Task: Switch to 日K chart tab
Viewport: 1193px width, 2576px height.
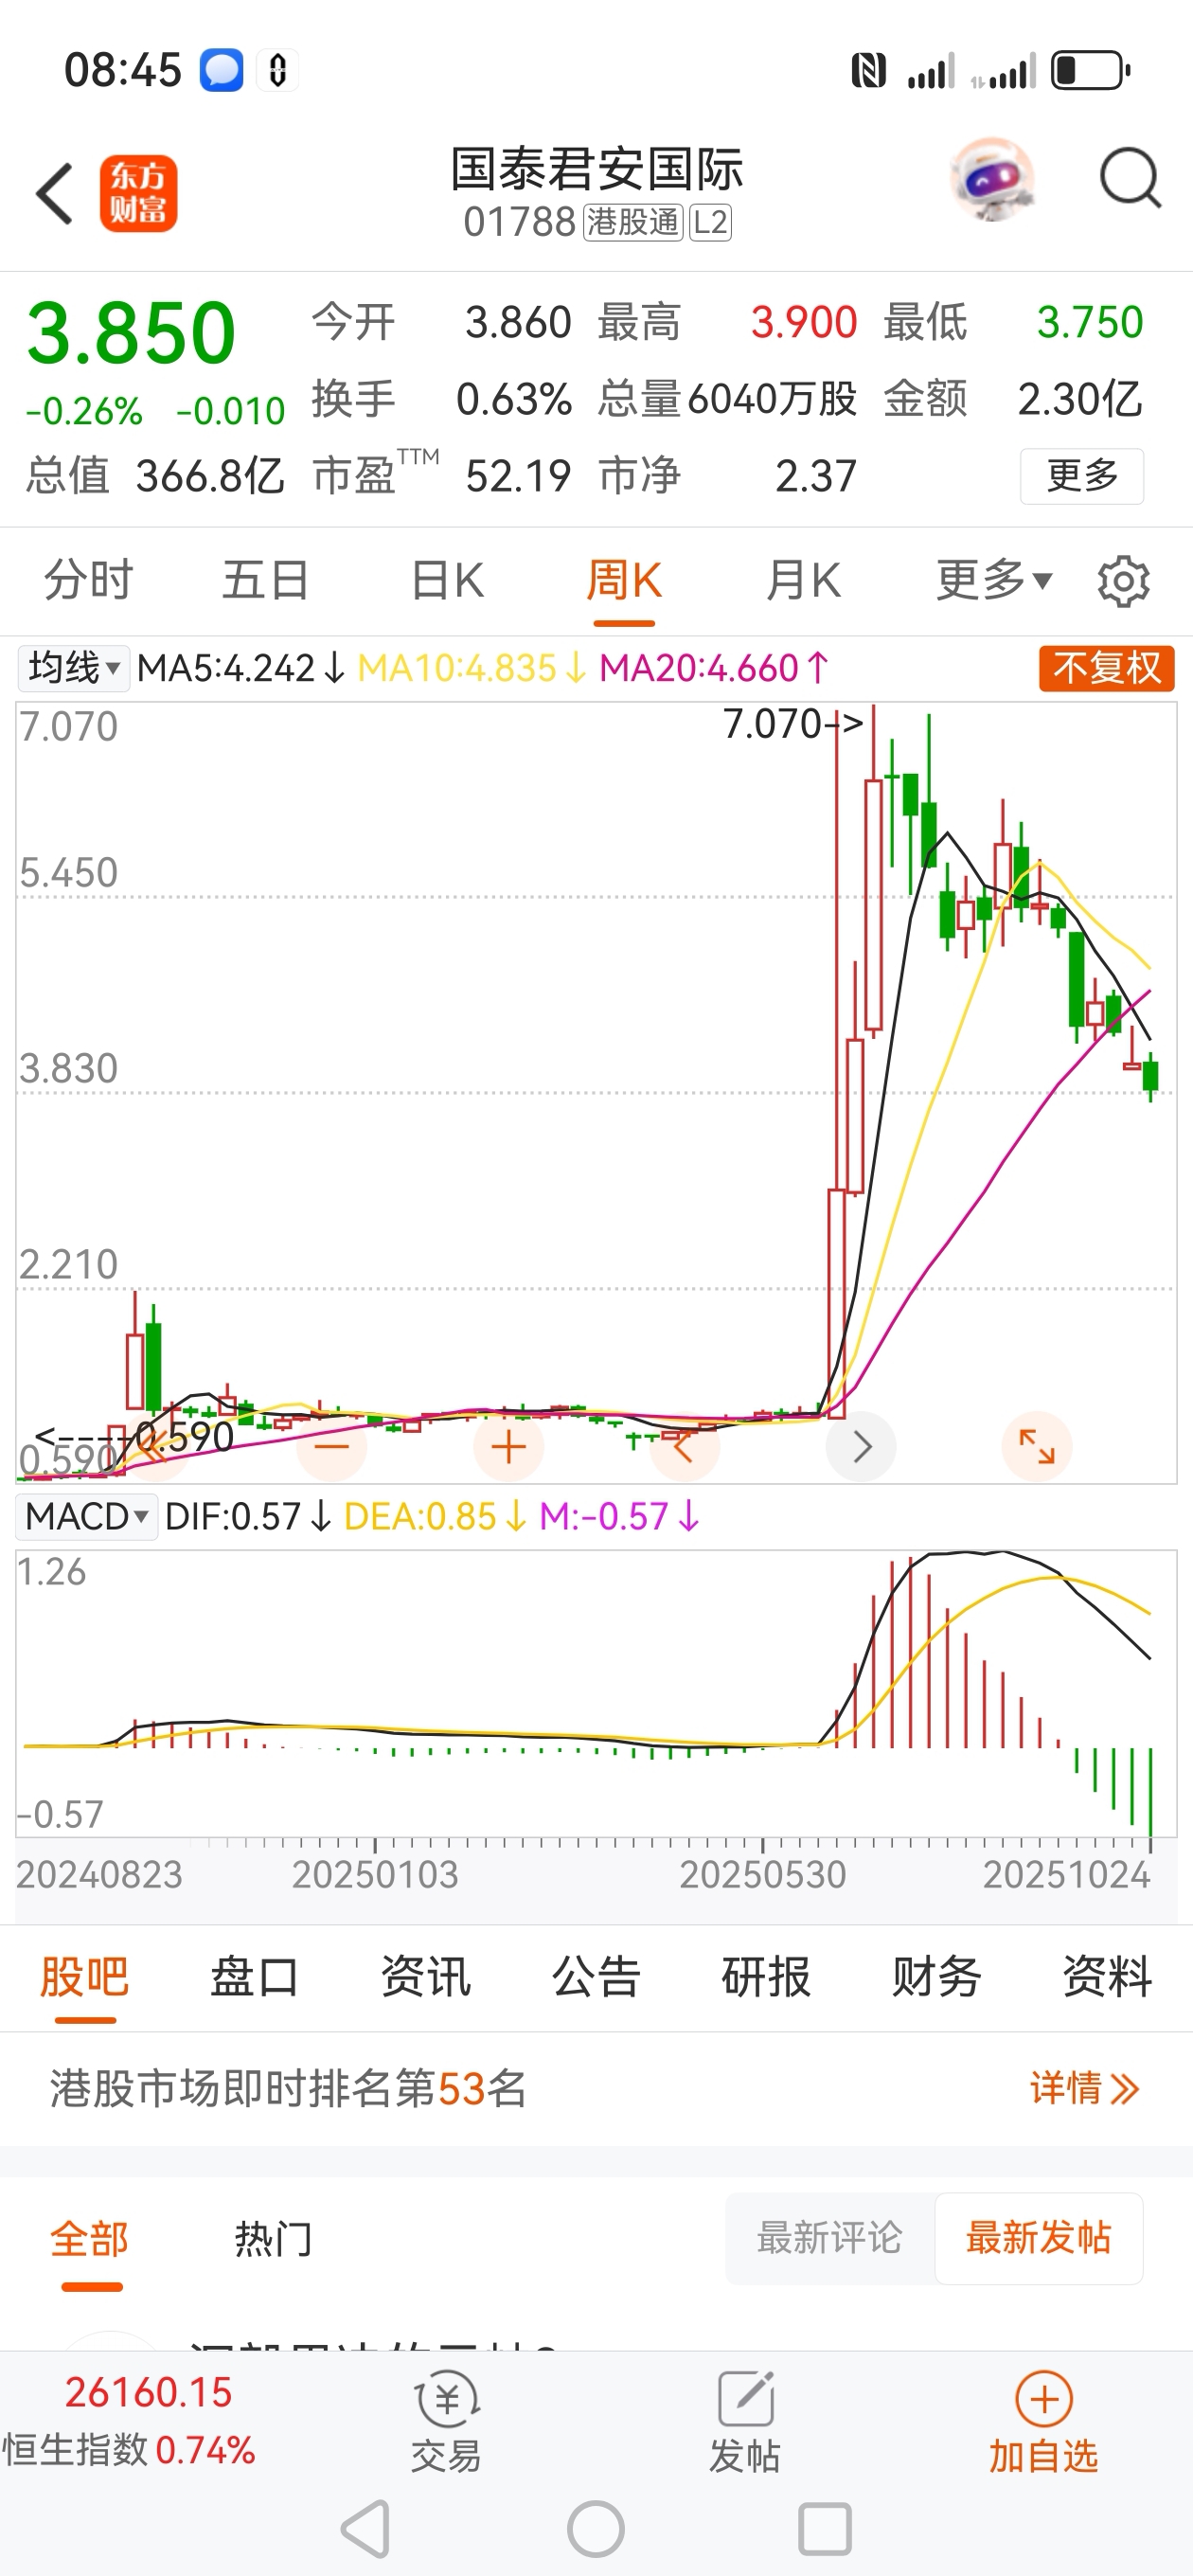Action: [x=447, y=580]
